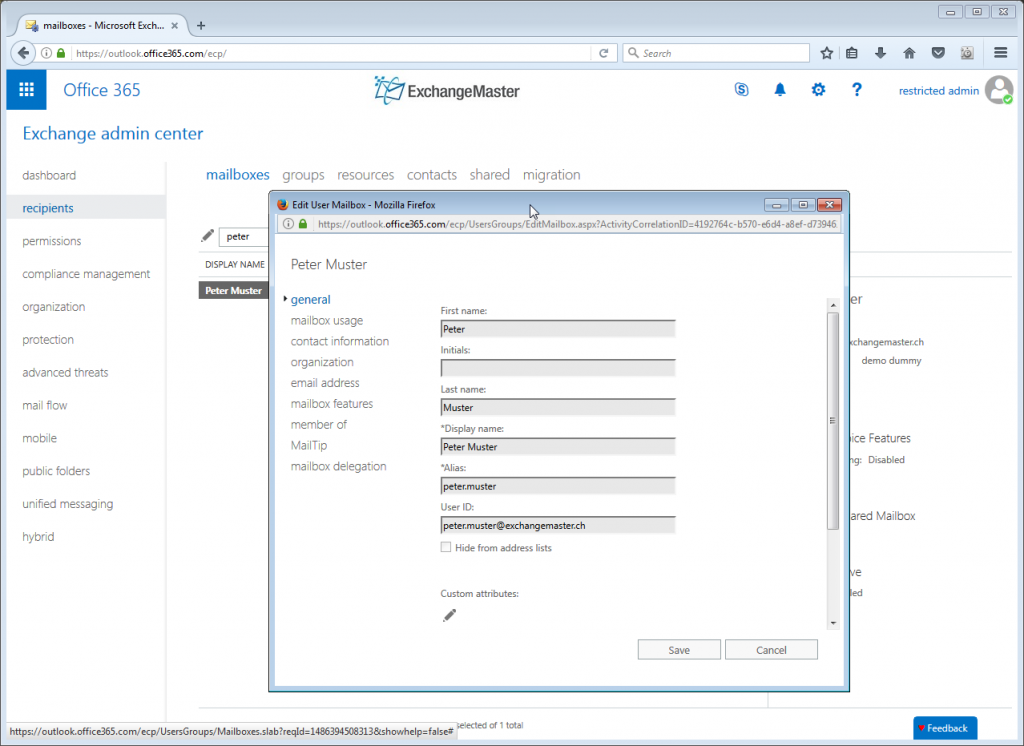The width and height of the screenshot is (1024, 746).
Task: Open mailbox features section
Action: pos(332,404)
